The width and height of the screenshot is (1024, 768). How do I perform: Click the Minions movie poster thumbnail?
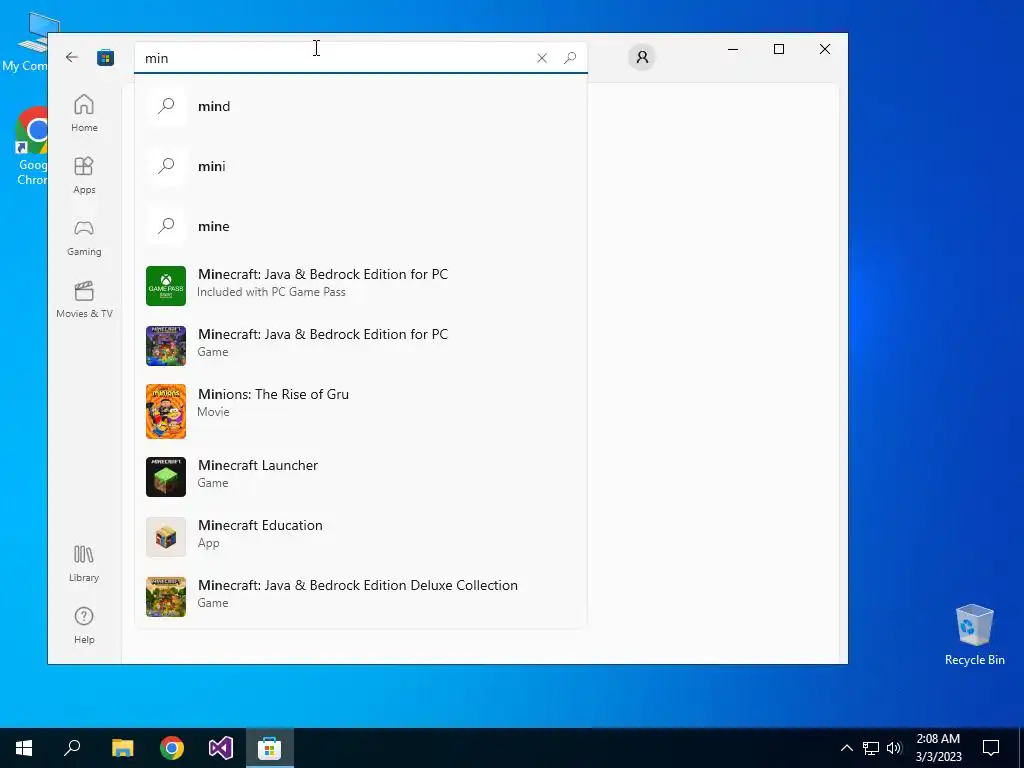[x=166, y=411]
